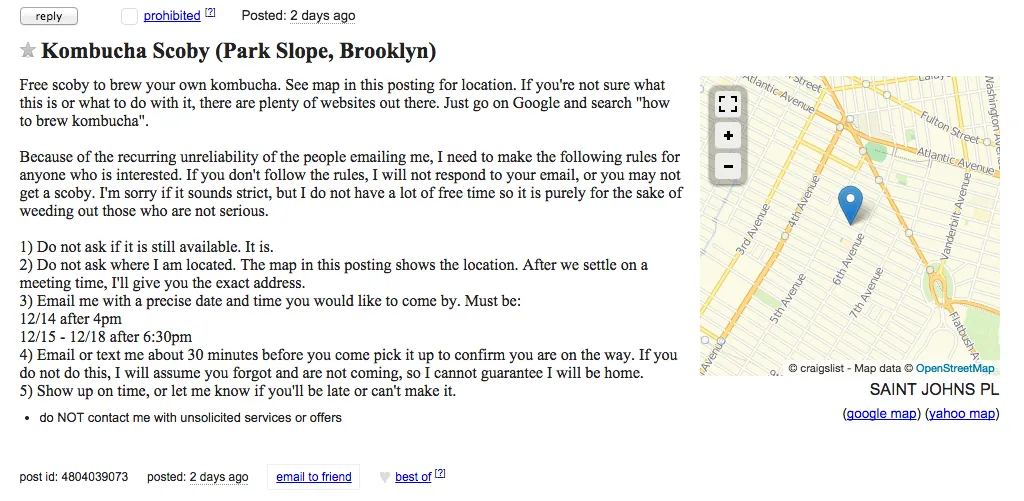Open location in yahoo map
The image size is (1024, 501).
[962, 413]
